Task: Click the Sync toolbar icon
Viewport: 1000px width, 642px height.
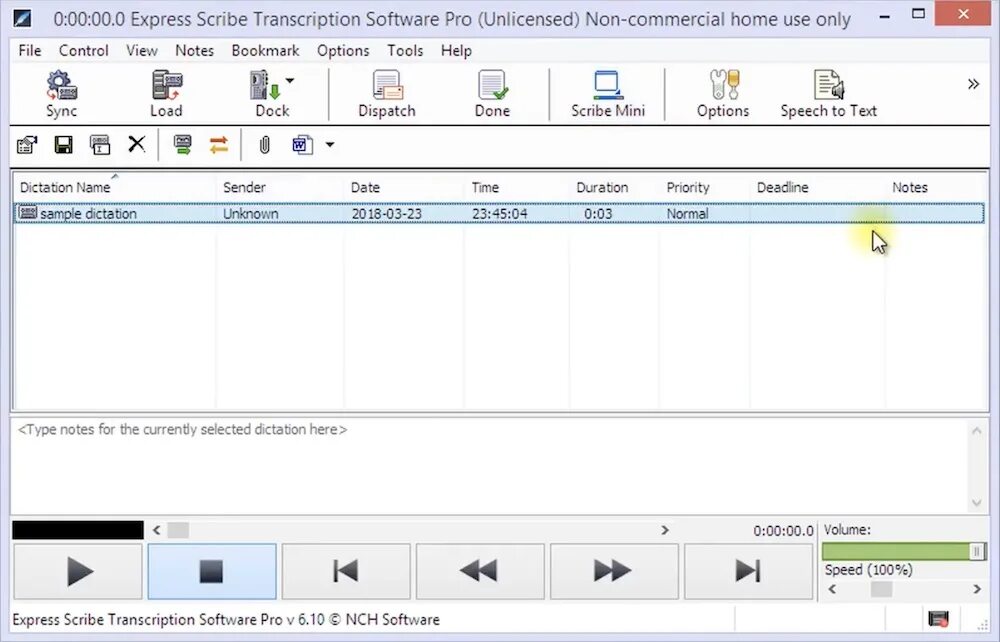Action: coord(61,94)
